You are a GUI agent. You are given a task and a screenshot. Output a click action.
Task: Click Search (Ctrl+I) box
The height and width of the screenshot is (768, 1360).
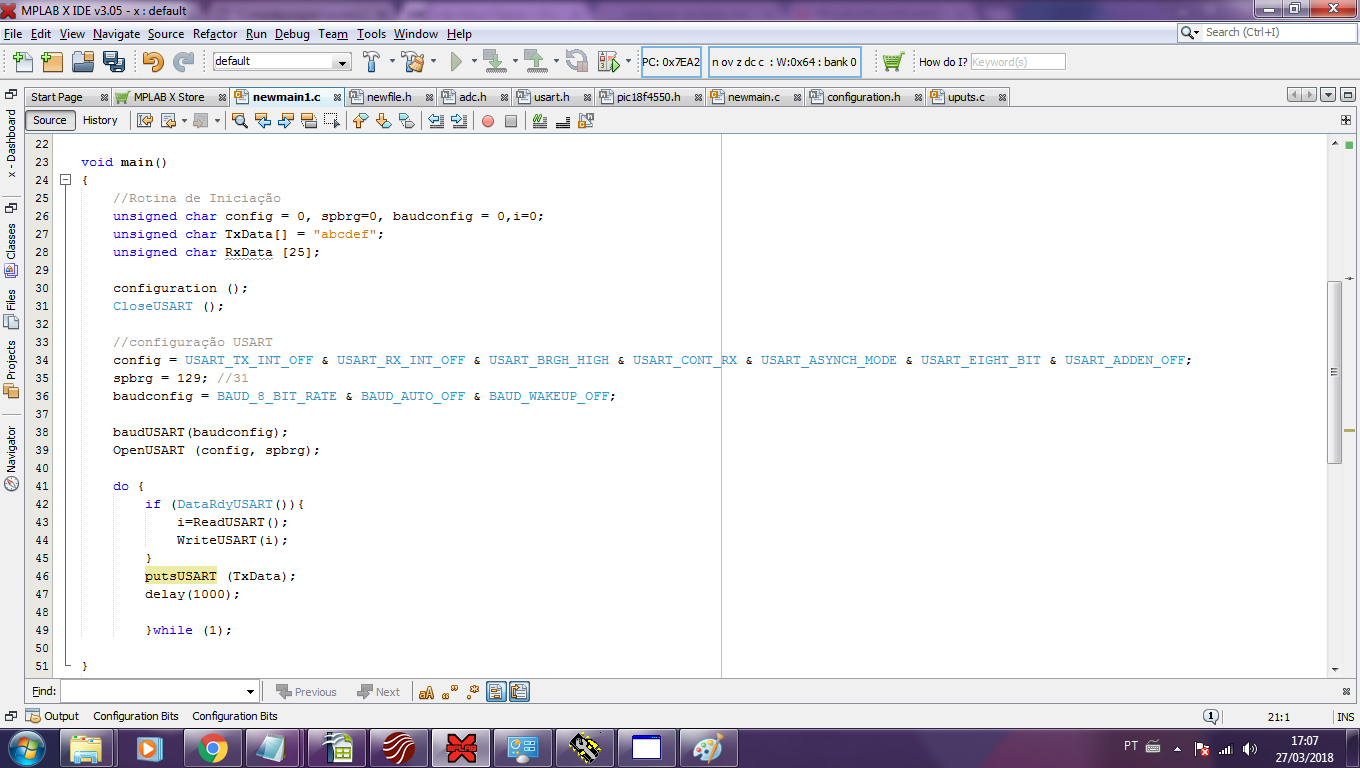pyautogui.click(x=1268, y=33)
